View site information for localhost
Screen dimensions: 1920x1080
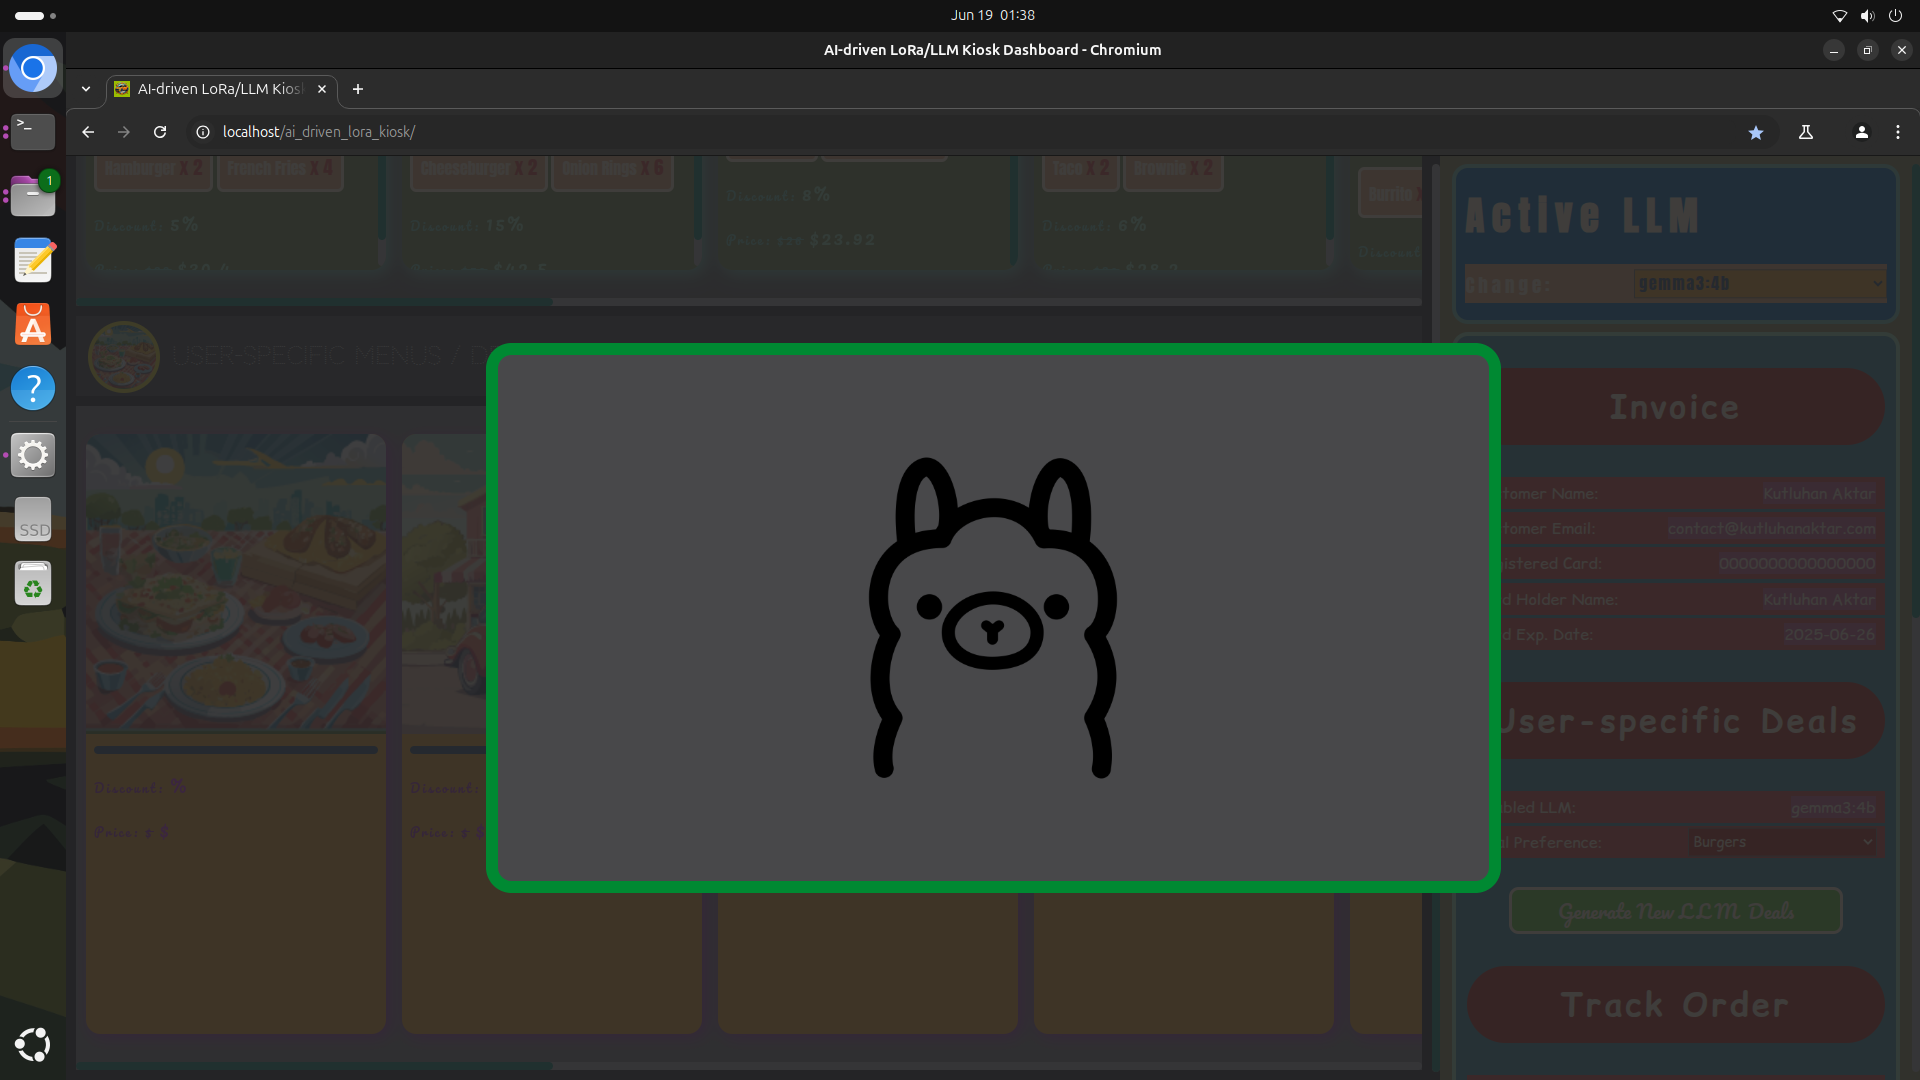click(x=203, y=132)
